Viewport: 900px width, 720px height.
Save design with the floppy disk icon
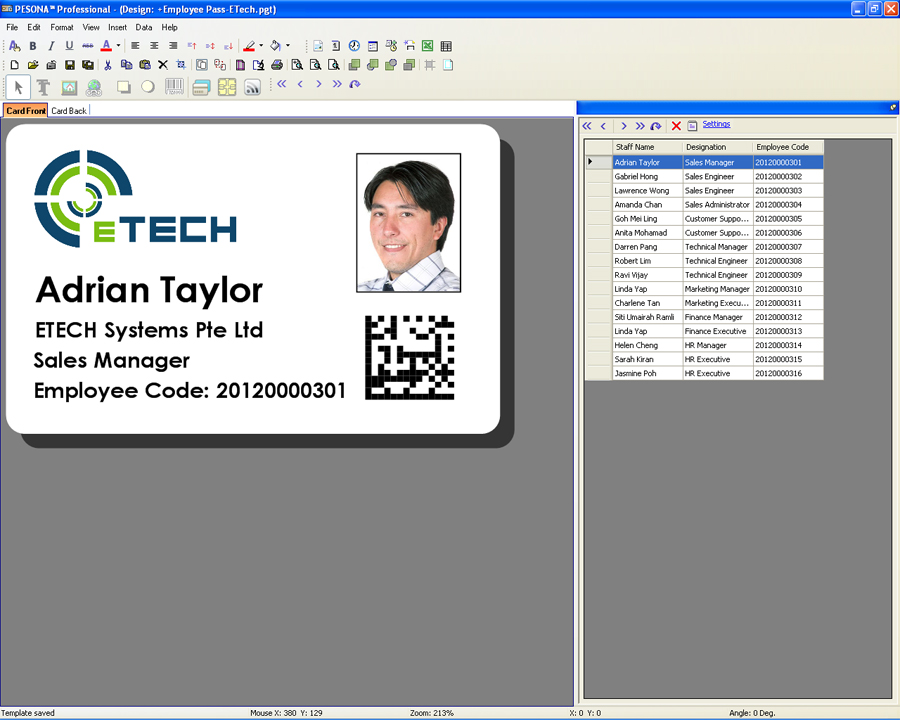pos(70,65)
